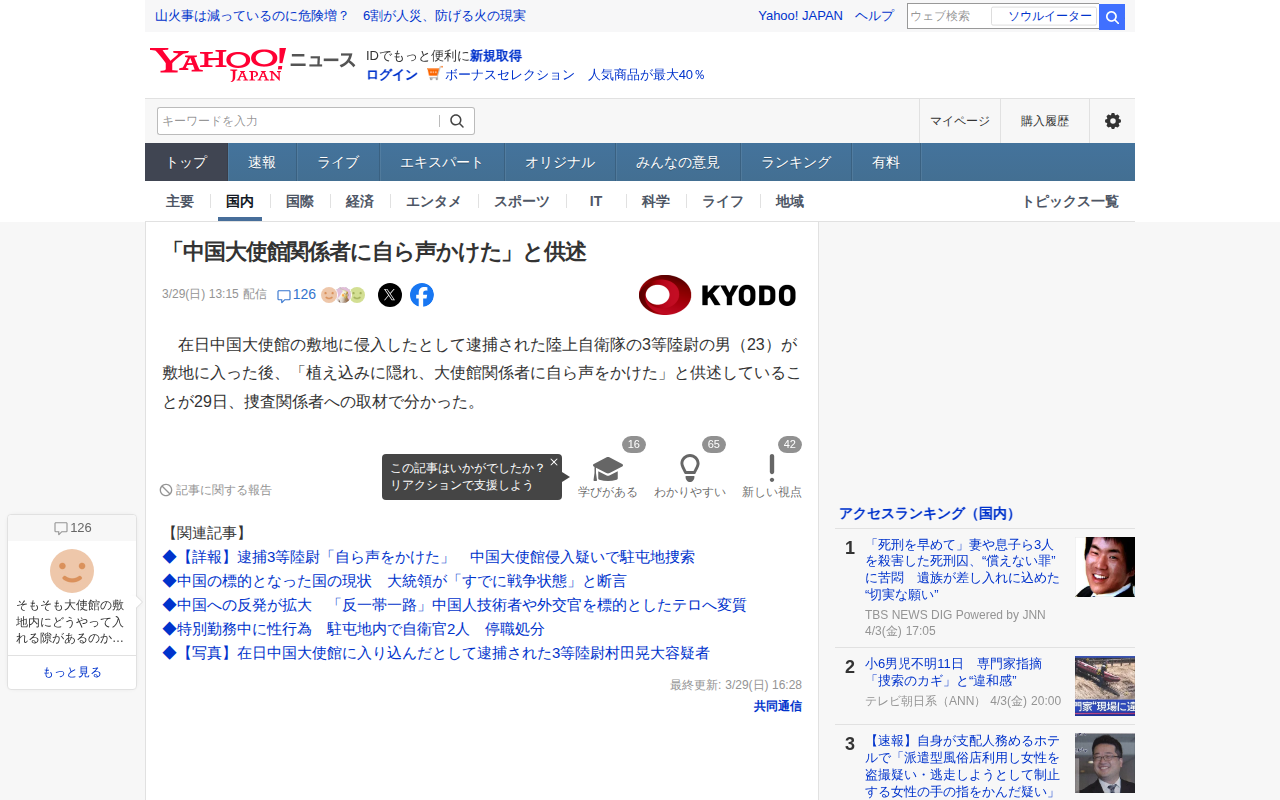Open the ヘルプ link
Image resolution: width=1280 pixels, height=800 pixels.
pyautogui.click(x=875, y=16)
